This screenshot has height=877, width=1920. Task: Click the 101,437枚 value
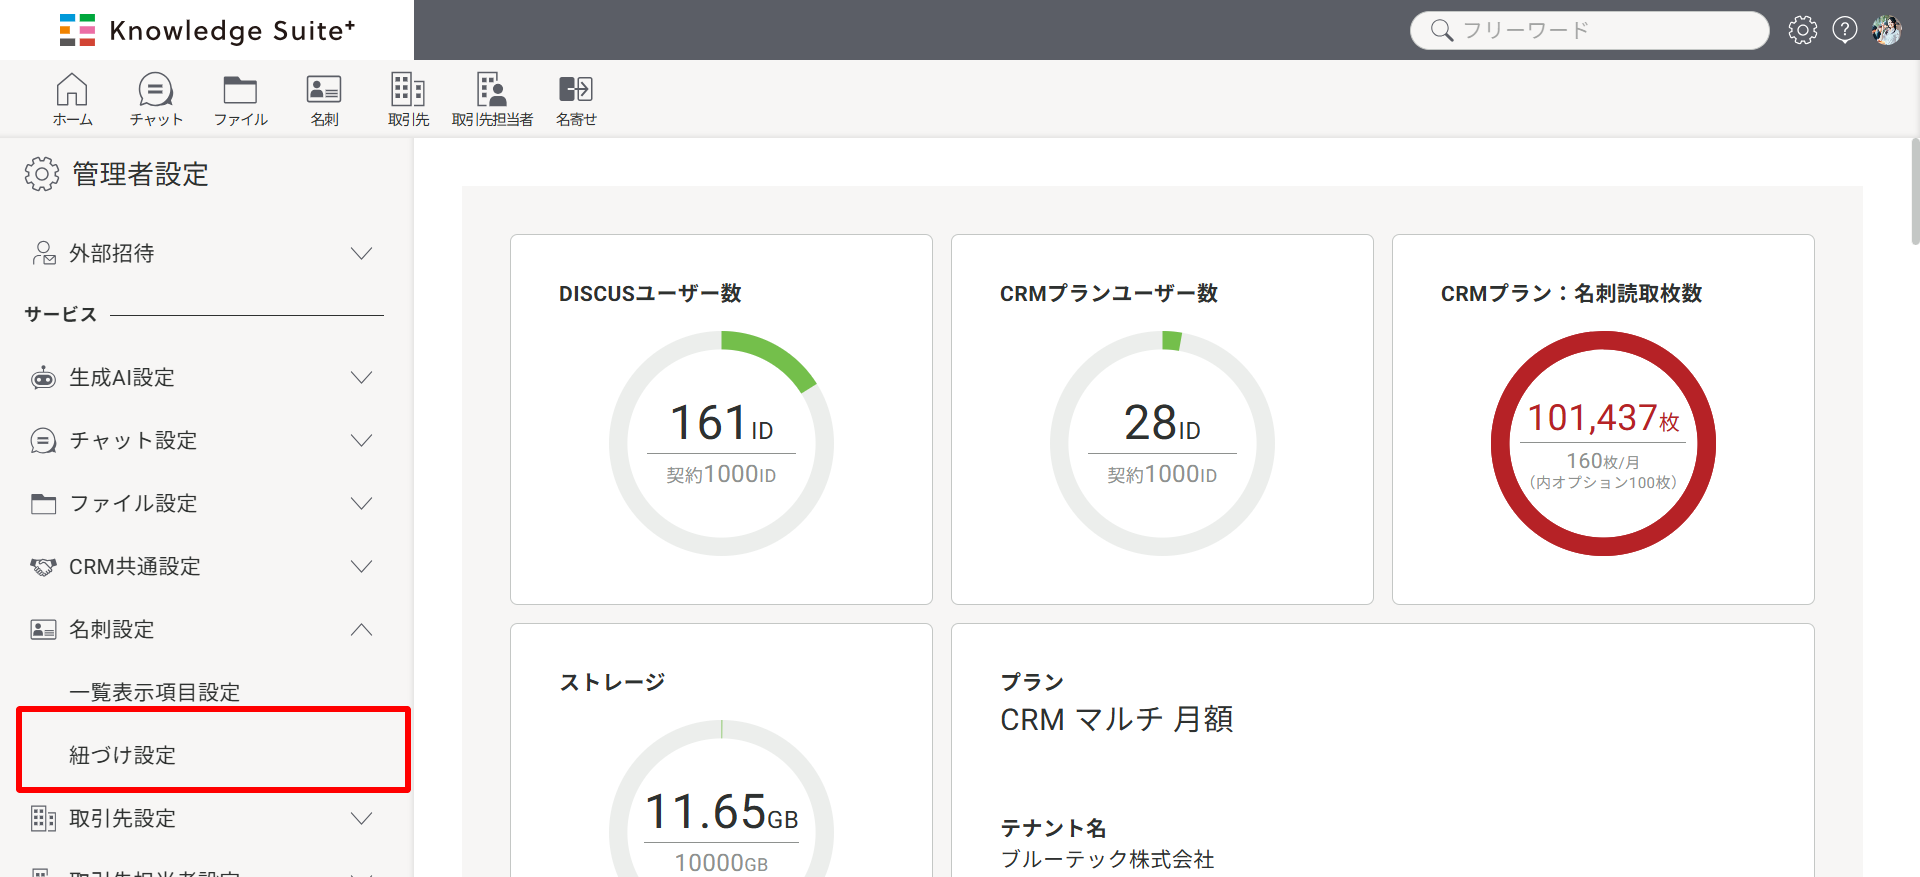click(x=1603, y=418)
